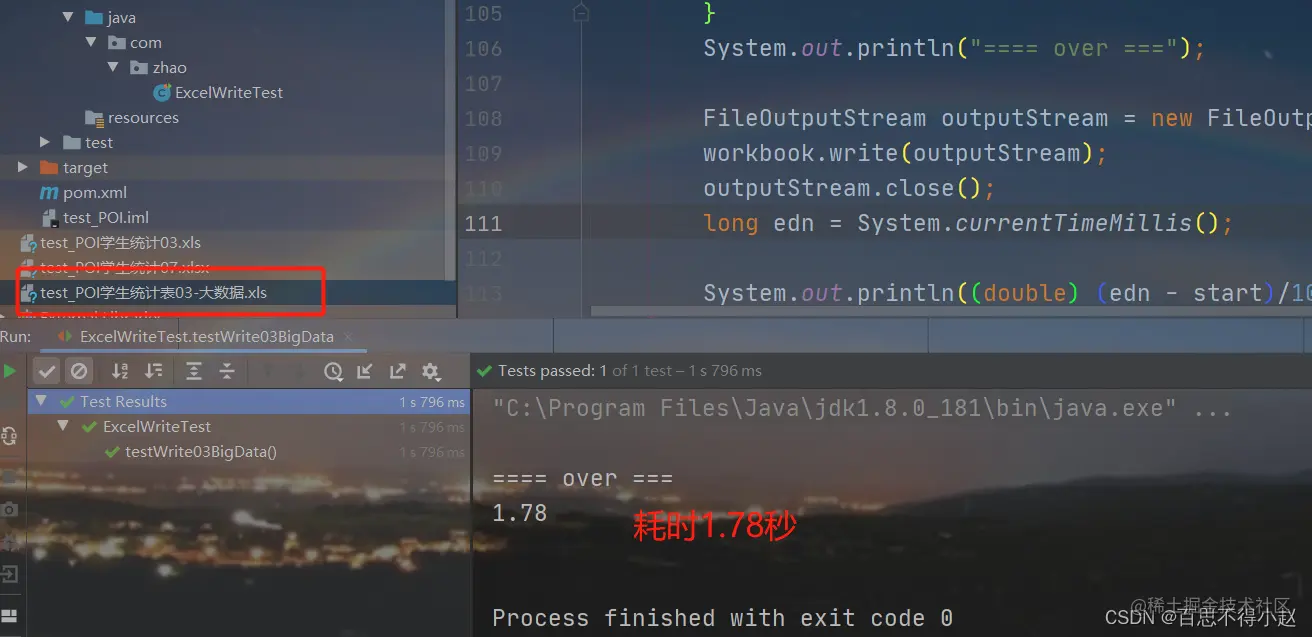The width and height of the screenshot is (1312, 637).
Task: Click the fold marker beside line 105
Action: coord(580,14)
